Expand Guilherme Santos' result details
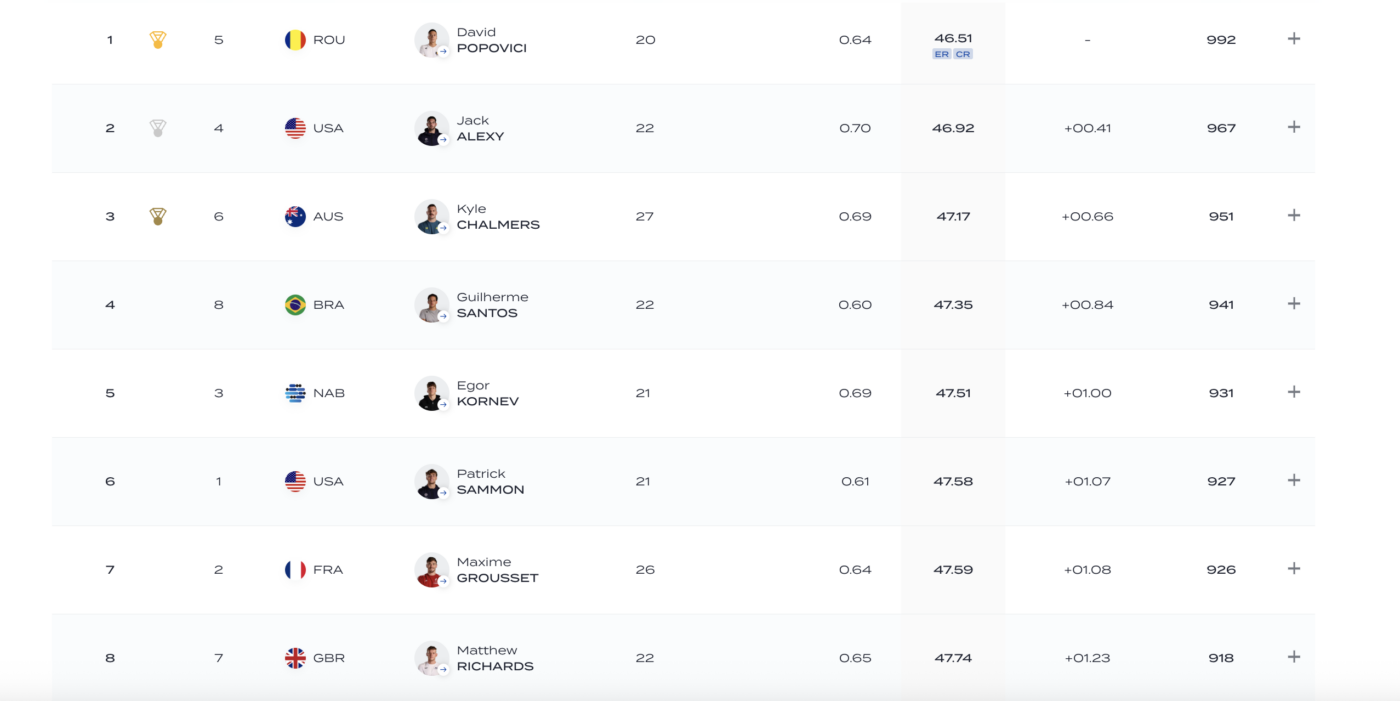1400x701 pixels. click(1293, 304)
